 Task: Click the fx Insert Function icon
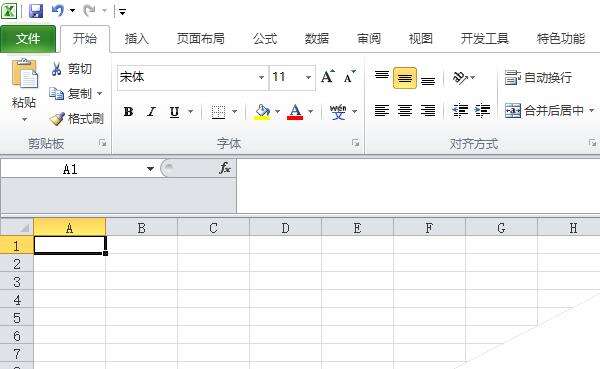pos(225,168)
